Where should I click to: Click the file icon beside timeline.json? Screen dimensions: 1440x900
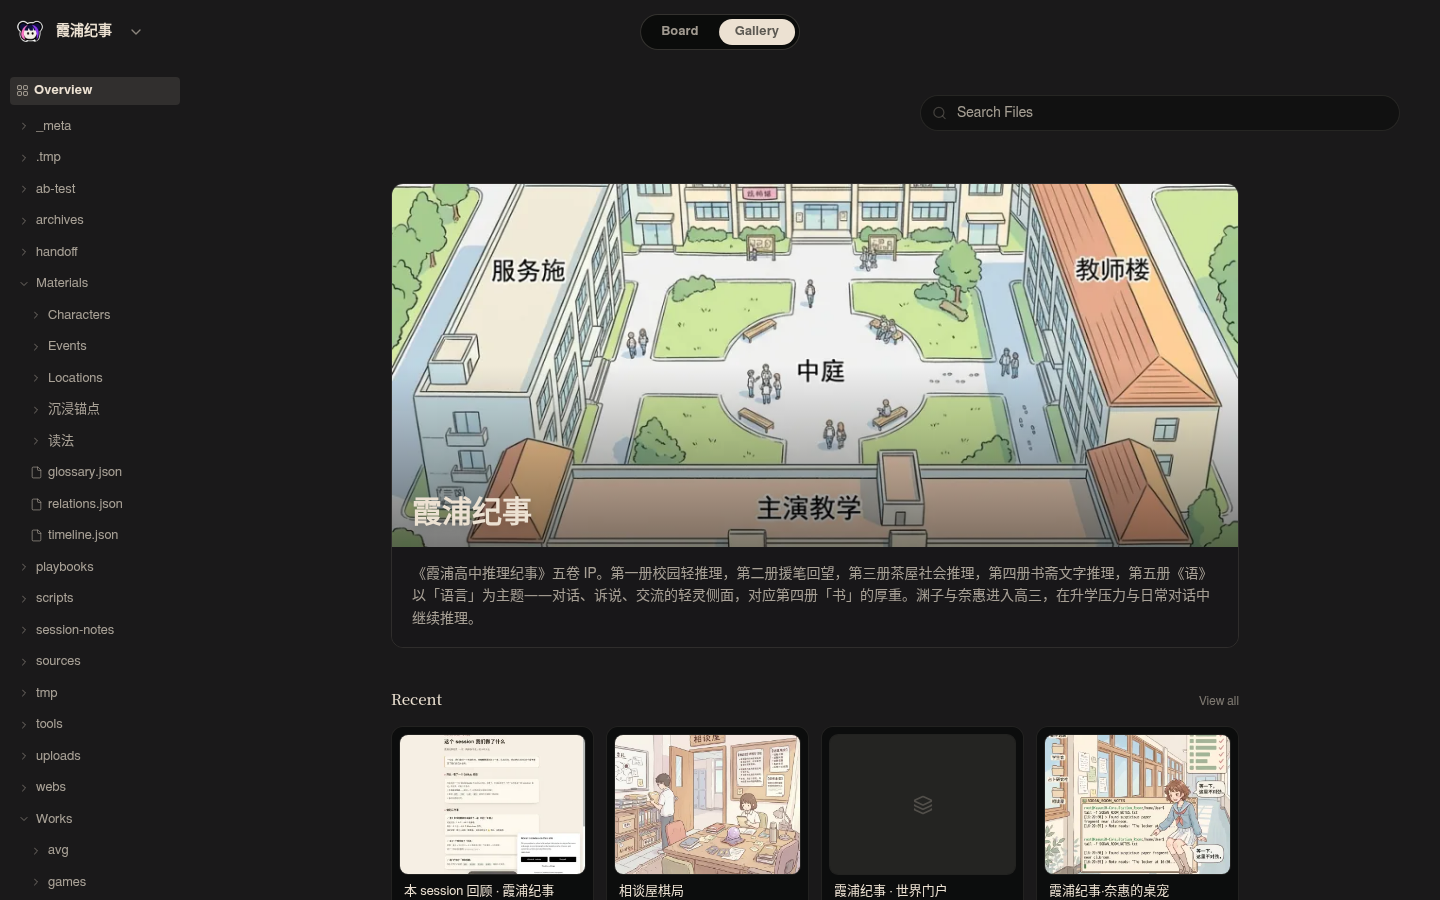click(x=37, y=535)
